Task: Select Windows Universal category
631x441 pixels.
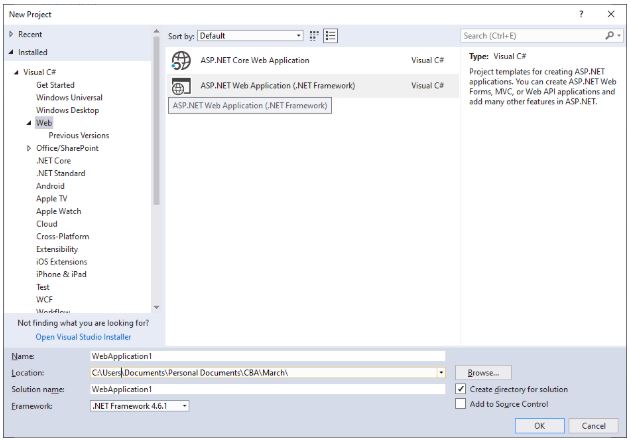Action: click(x=69, y=97)
